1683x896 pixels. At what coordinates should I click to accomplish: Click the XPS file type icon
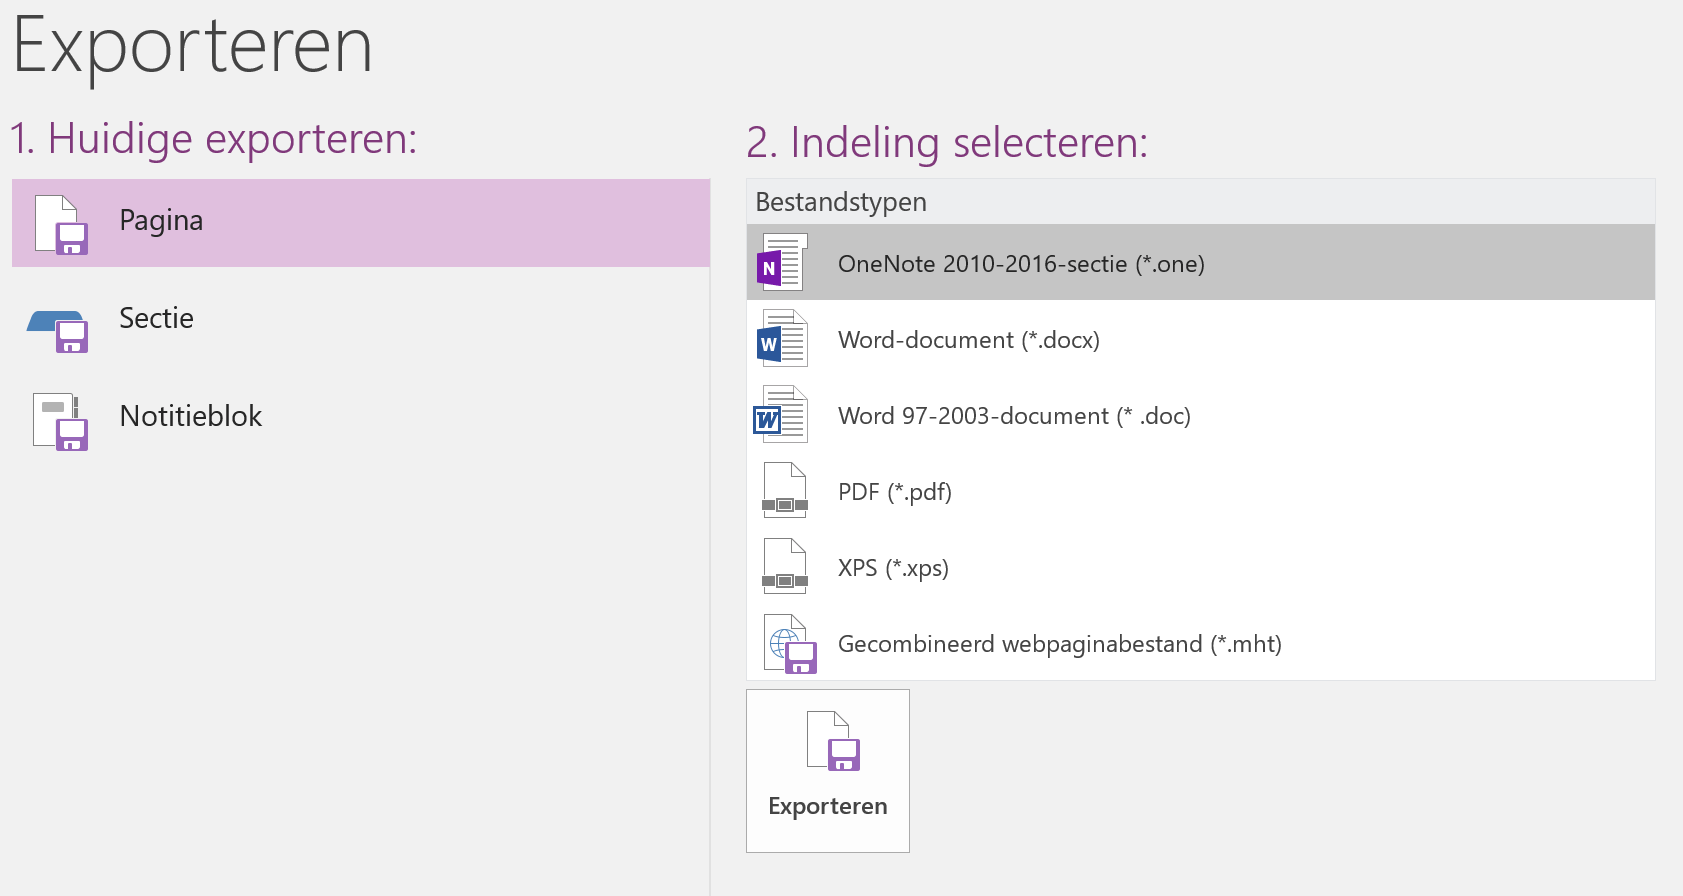point(785,566)
